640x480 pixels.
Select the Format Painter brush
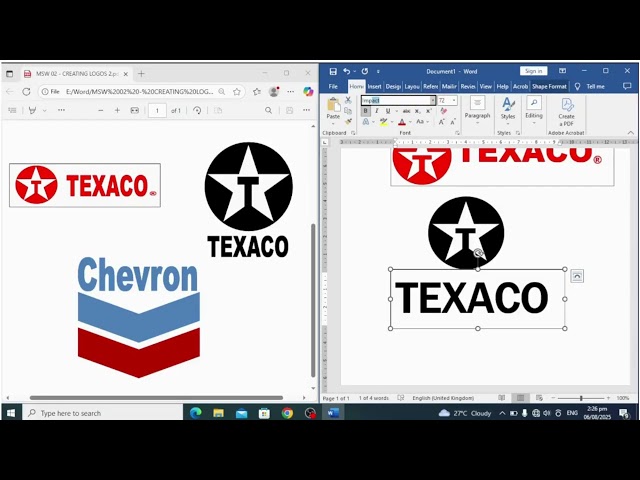(x=348, y=121)
